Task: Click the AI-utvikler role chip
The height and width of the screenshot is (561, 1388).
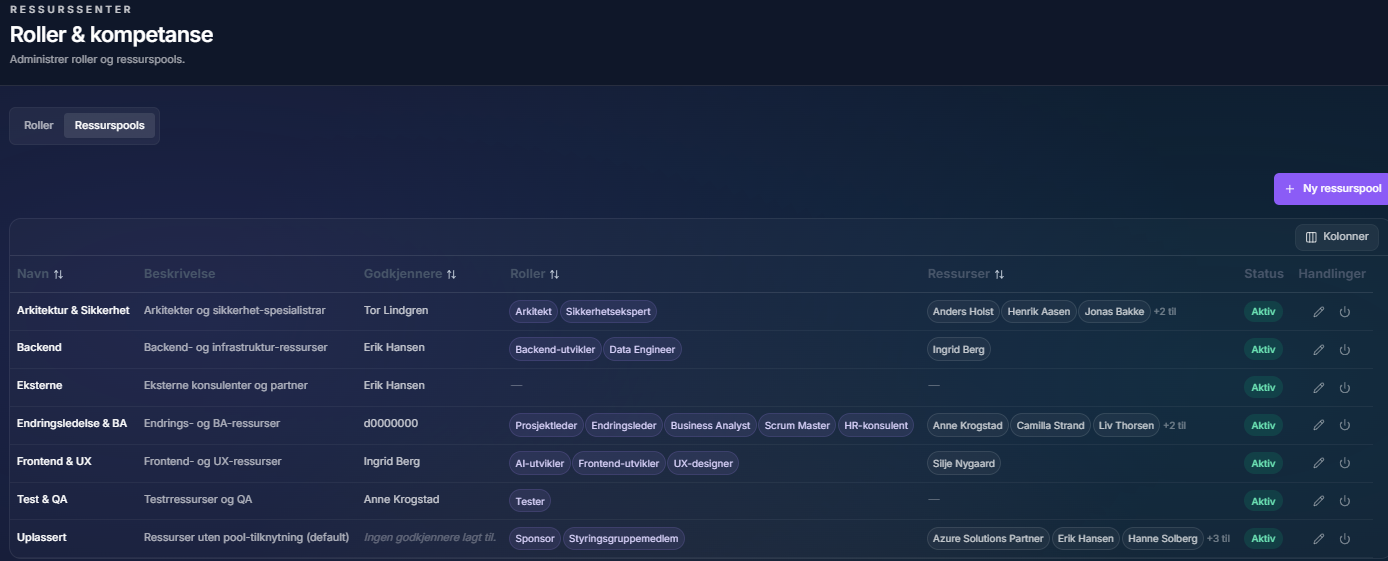Action: pyautogui.click(x=540, y=464)
